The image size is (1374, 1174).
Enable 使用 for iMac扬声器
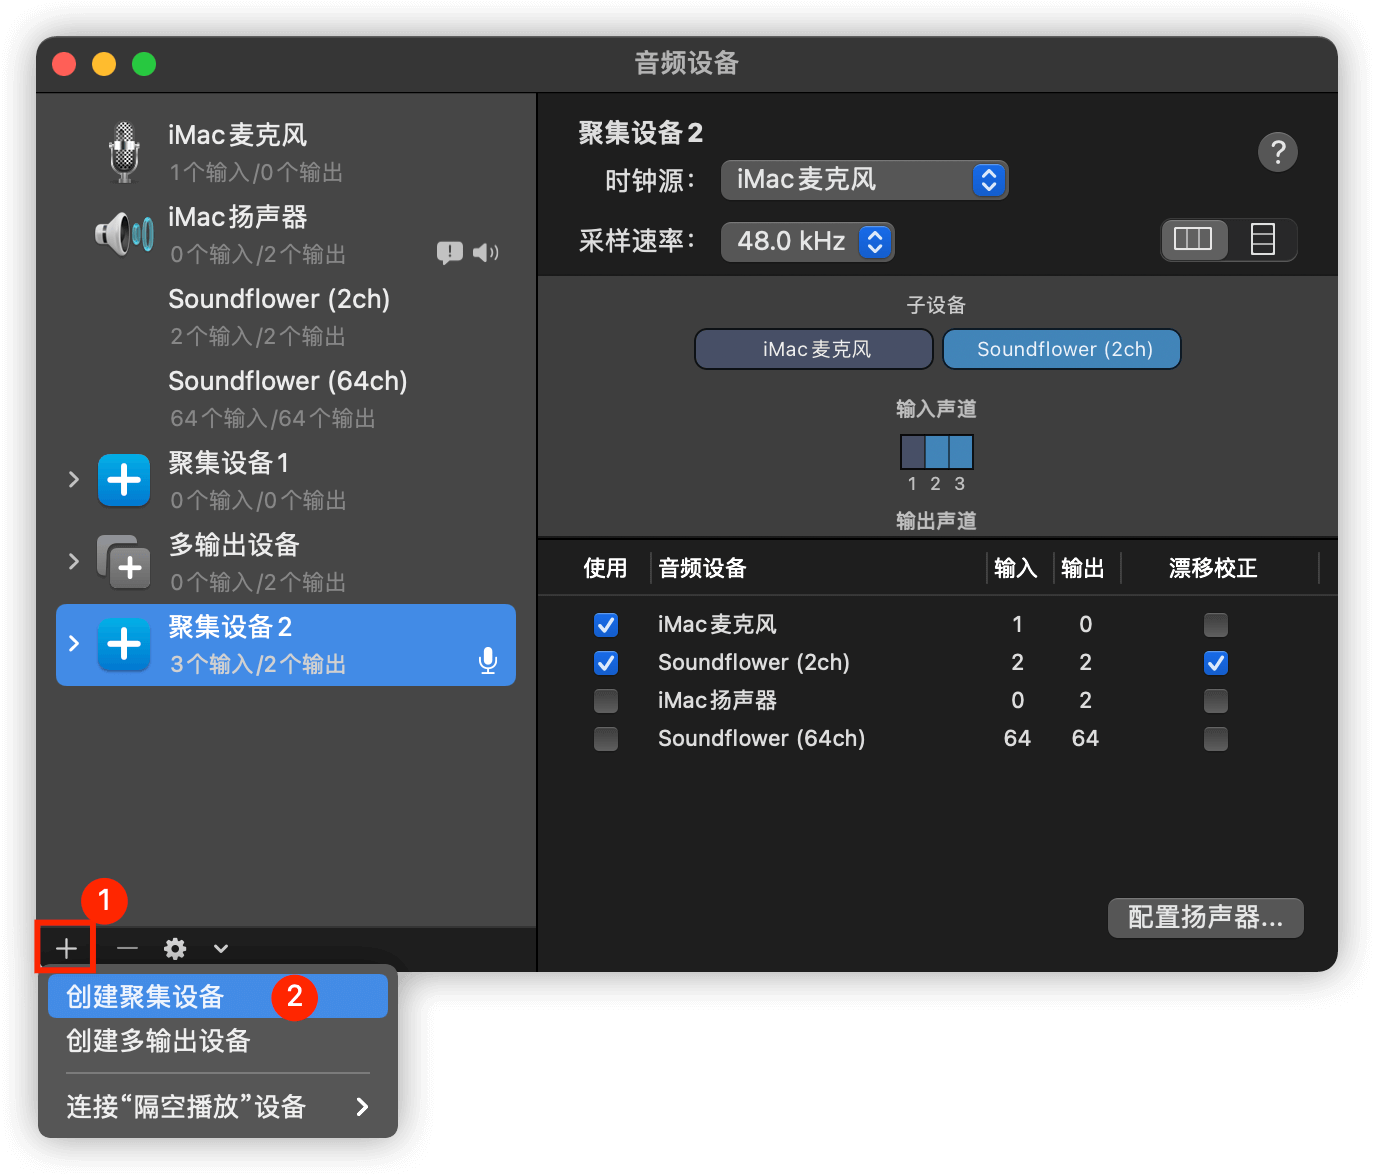(x=606, y=701)
